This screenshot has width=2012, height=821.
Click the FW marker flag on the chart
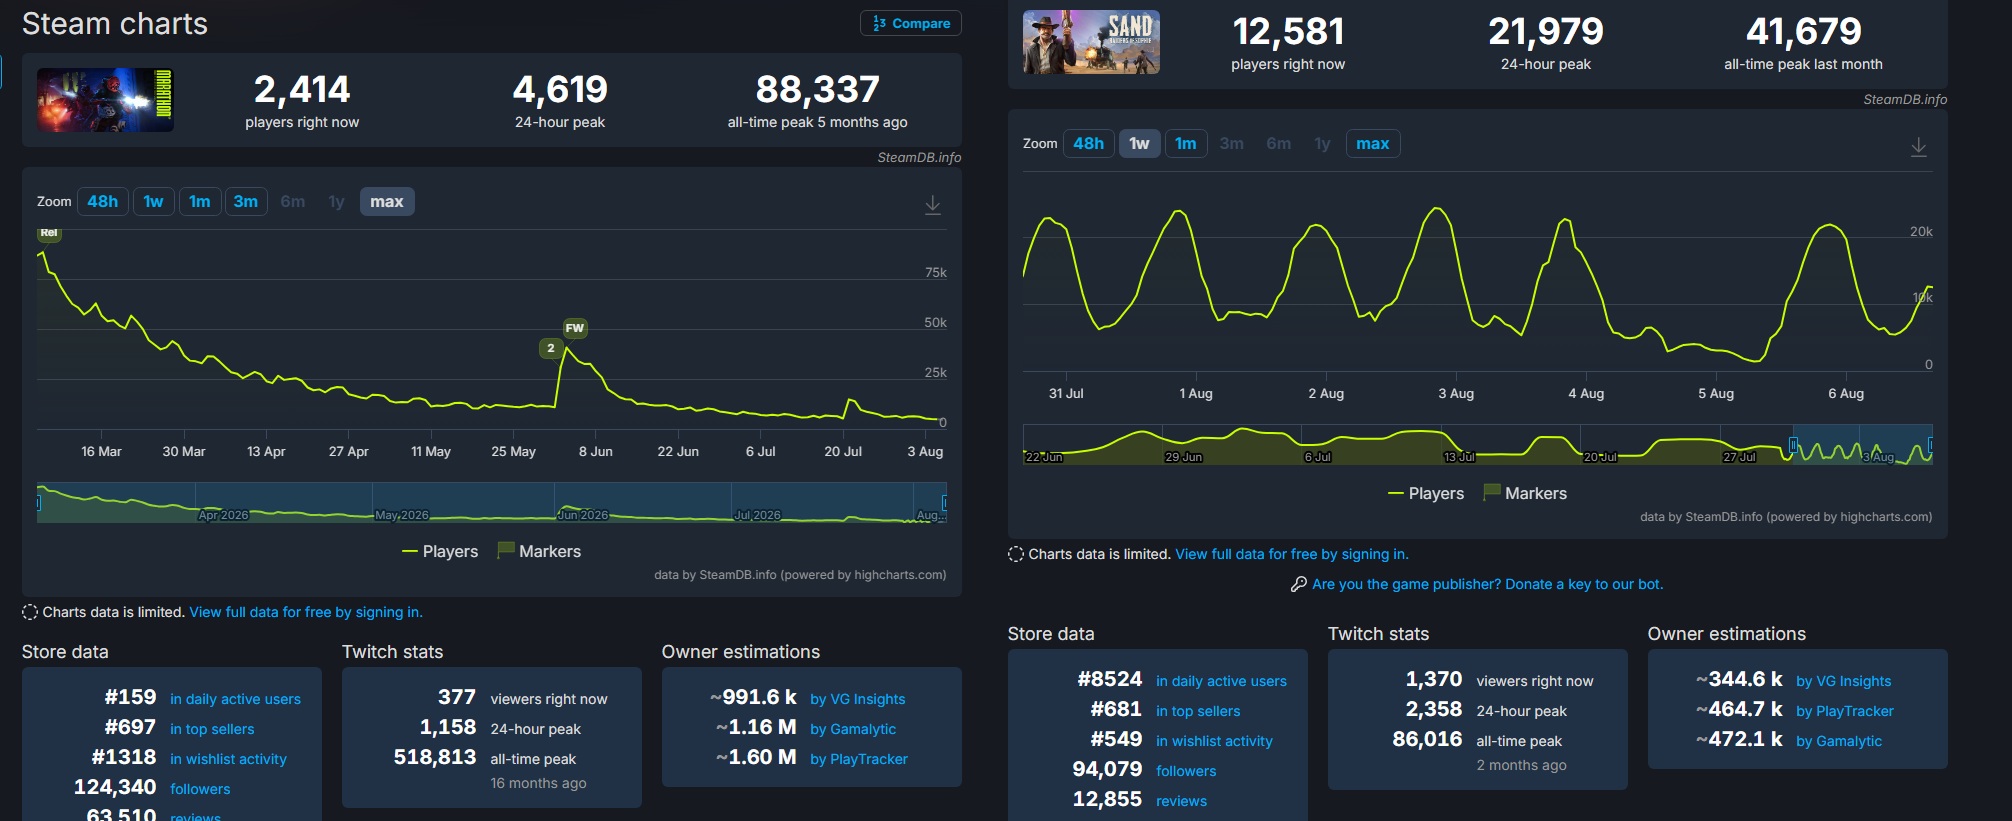pos(575,328)
